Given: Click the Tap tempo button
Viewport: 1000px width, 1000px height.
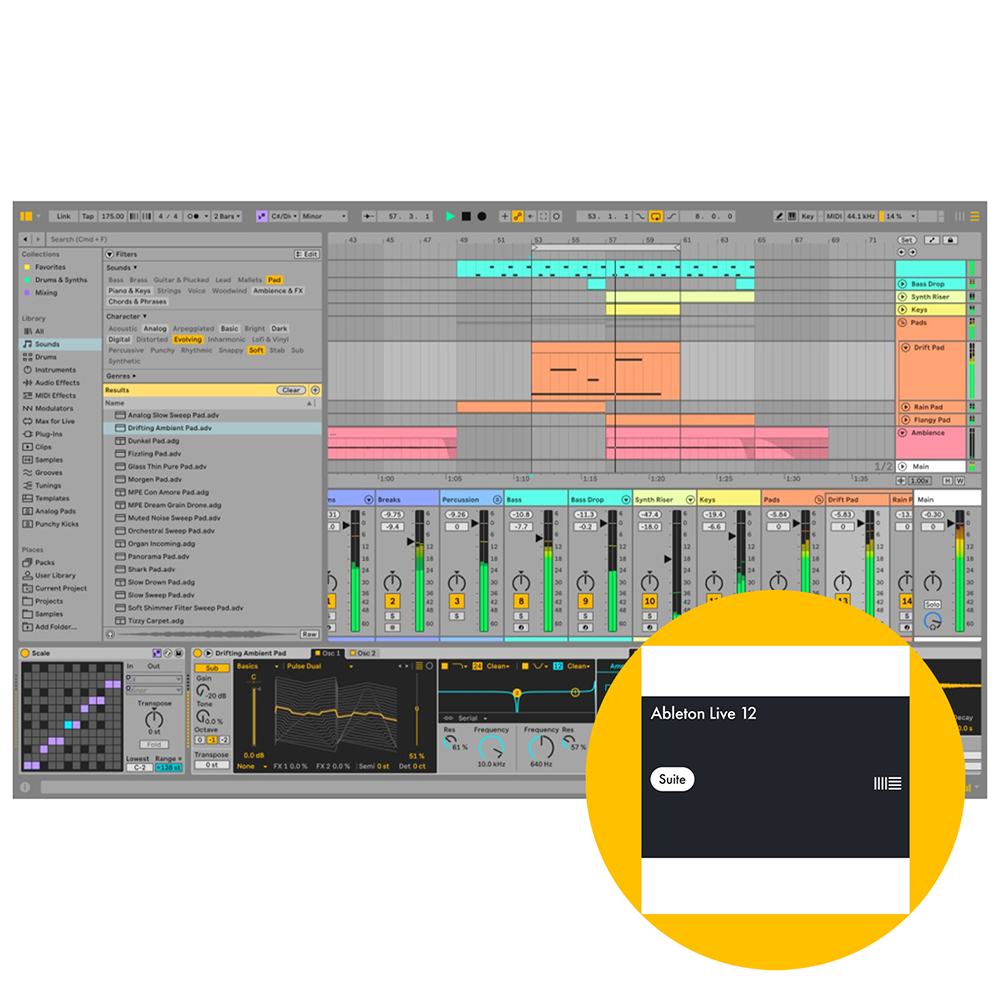Looking at the screenshot, I should point(88,216).
